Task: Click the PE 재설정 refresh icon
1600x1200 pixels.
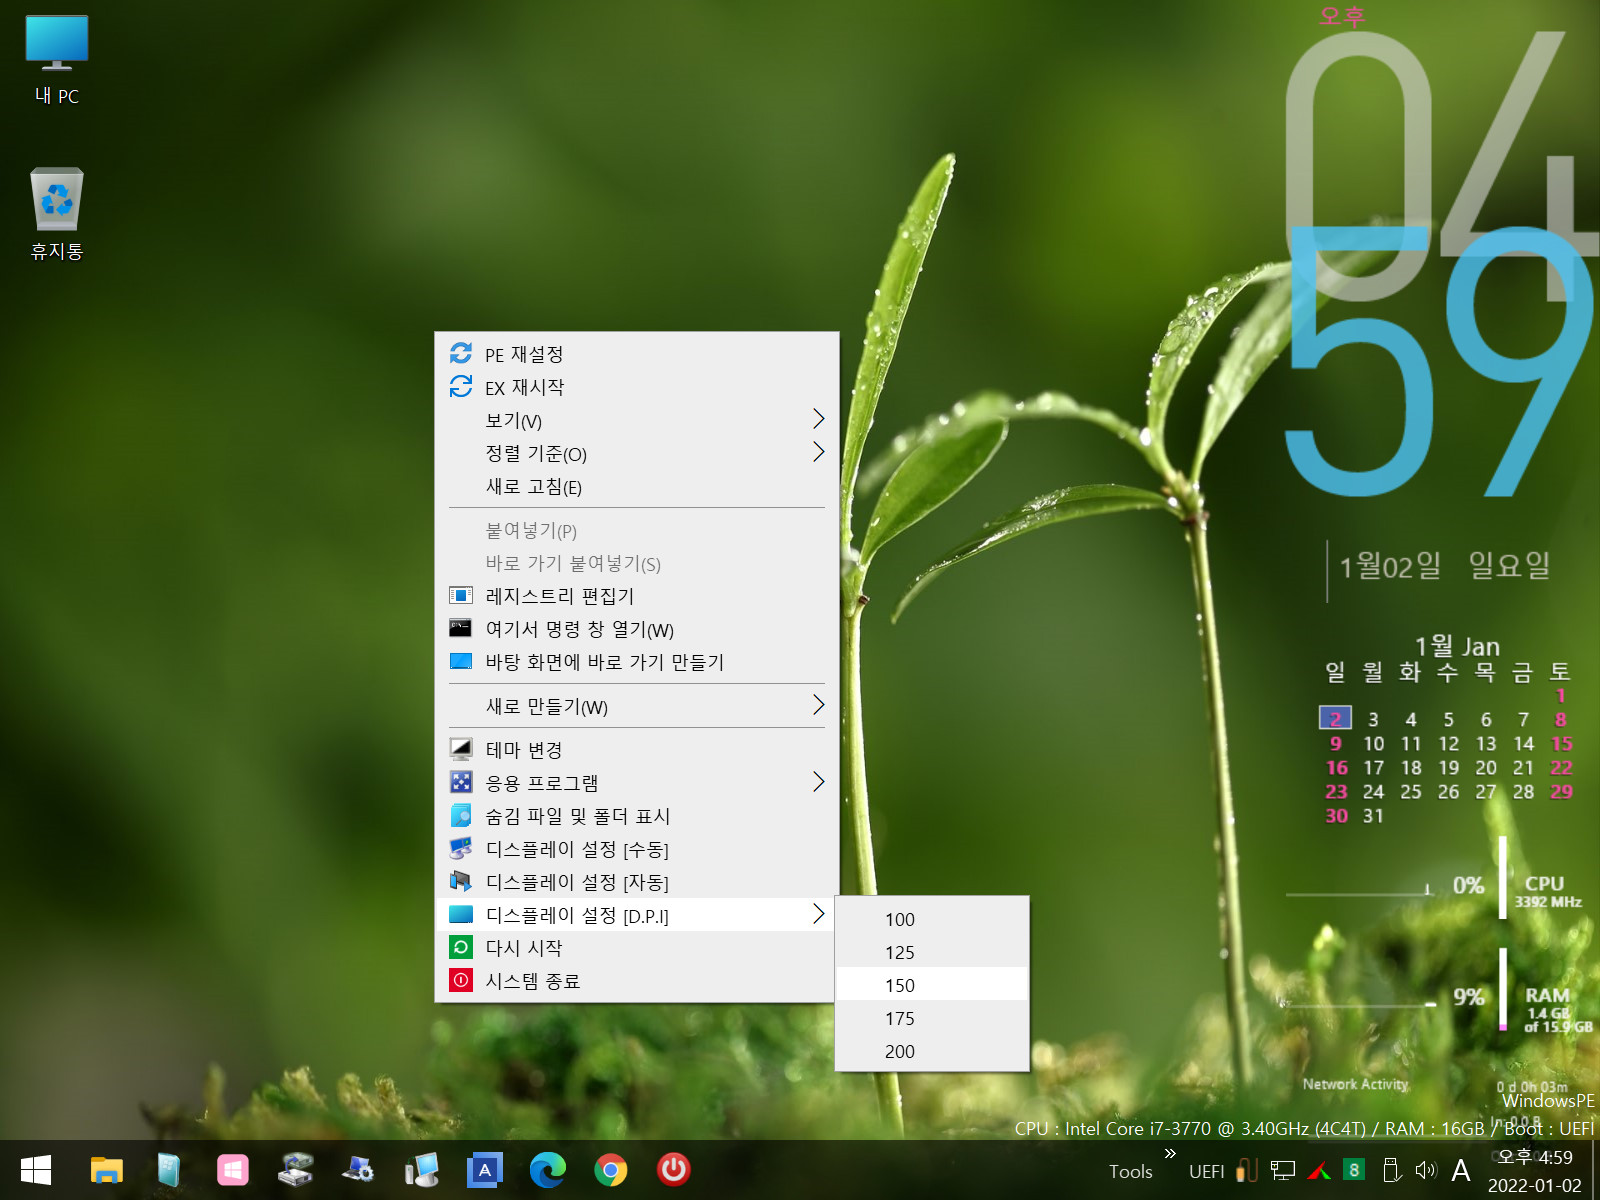Action: pyautogui.click(x=461, y=353)
